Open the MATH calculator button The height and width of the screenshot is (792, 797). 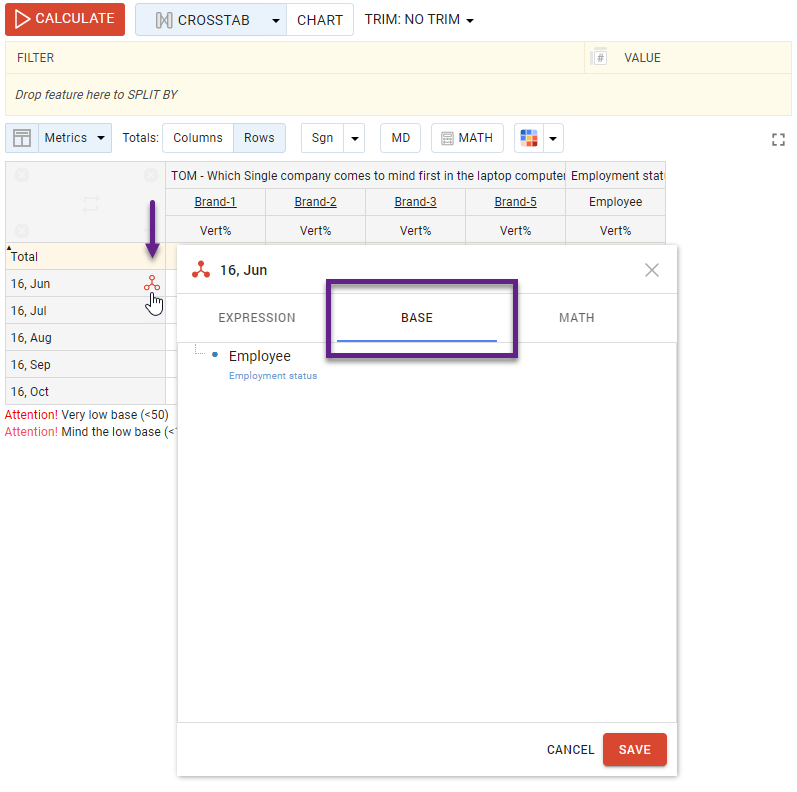467,138
